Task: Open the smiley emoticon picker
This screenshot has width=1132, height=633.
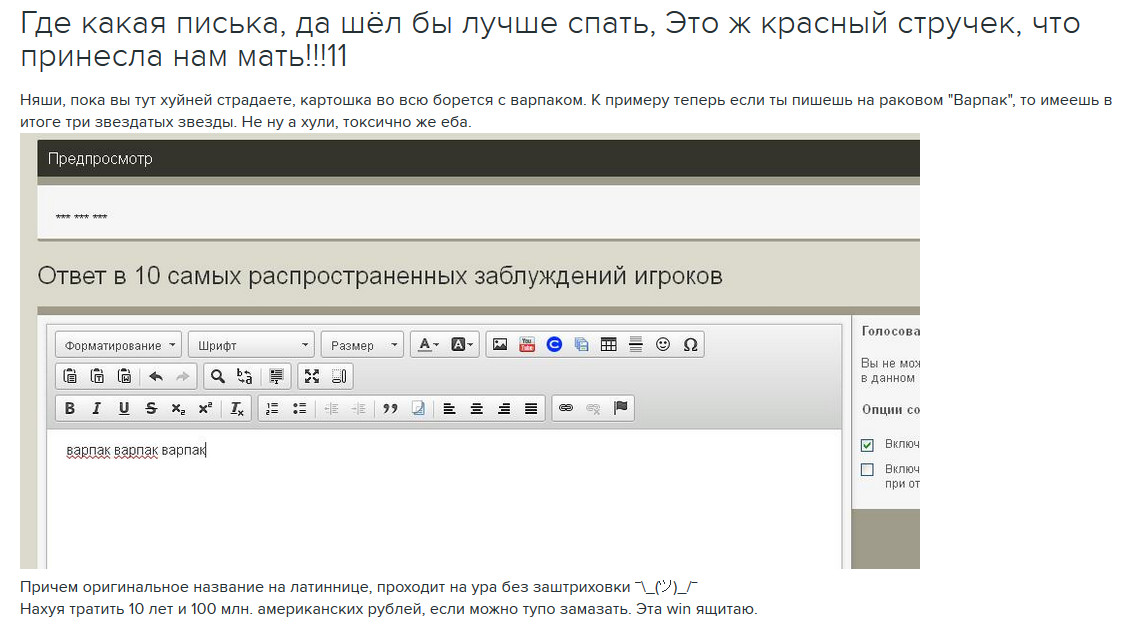Action: (x=663, y=344)
